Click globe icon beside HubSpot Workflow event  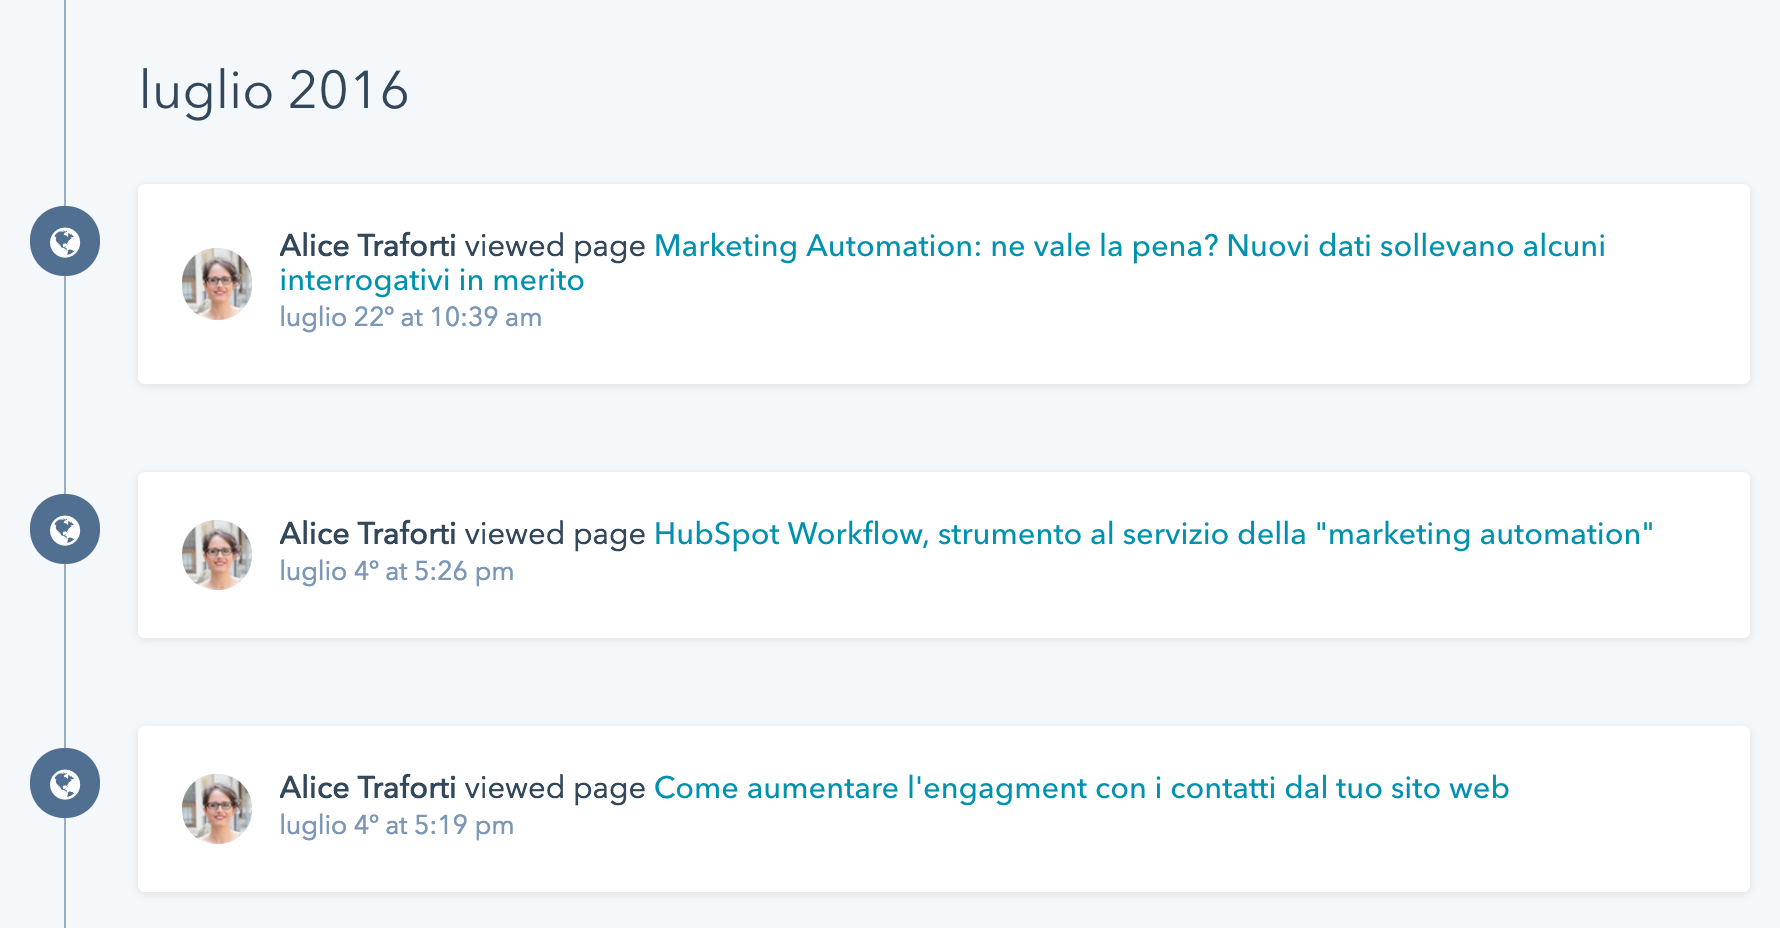point(65,529)
